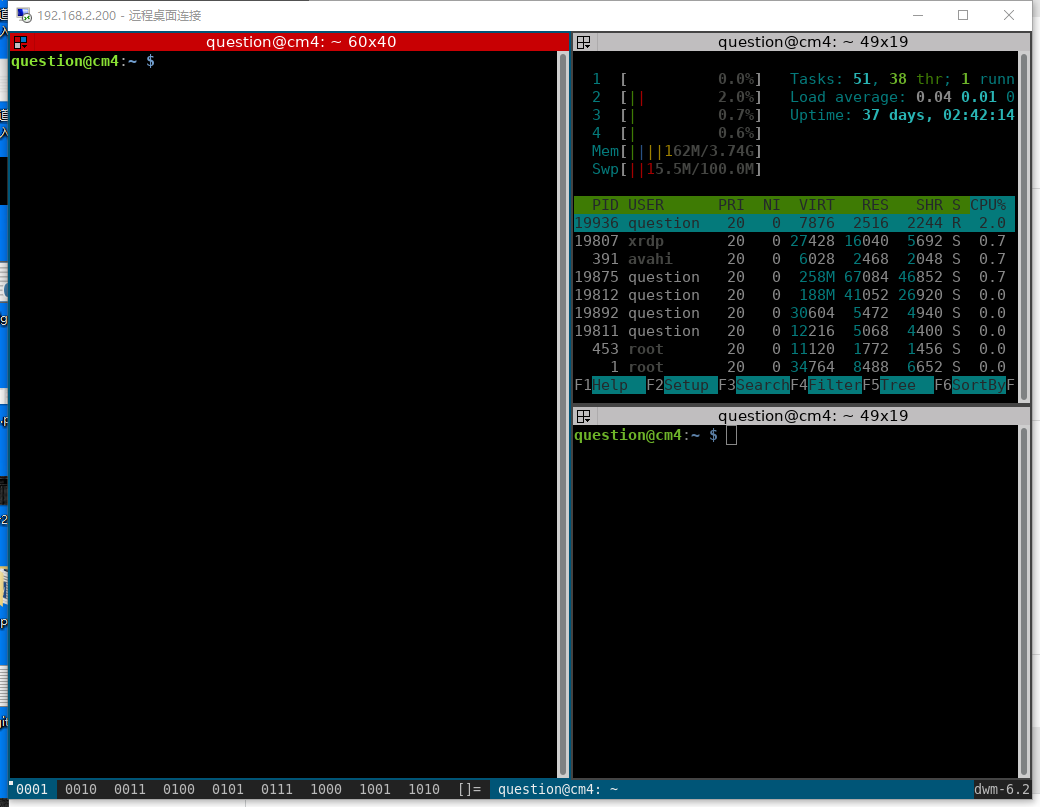Click the group icon in the bottom-right terminal titlebar
The width and height of the screenshot is (1040, 807).
pyautogui.click(x=585, y=416)
